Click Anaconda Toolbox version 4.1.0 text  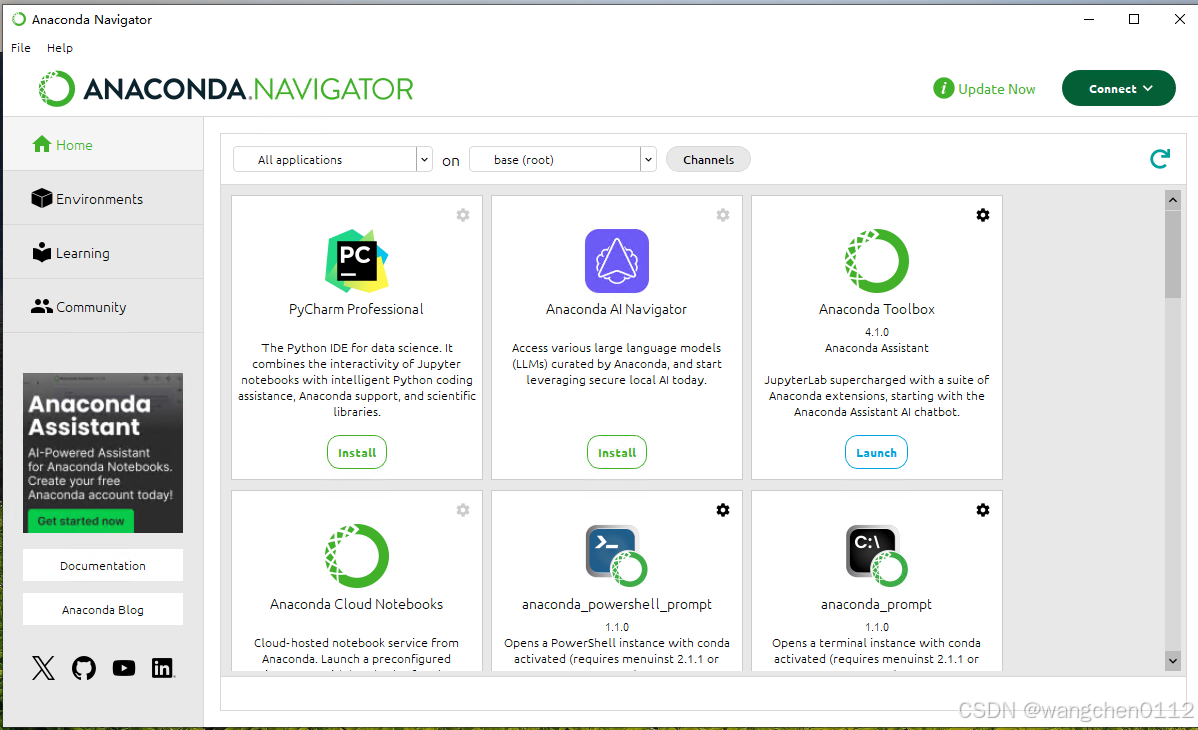coord(876,332)
